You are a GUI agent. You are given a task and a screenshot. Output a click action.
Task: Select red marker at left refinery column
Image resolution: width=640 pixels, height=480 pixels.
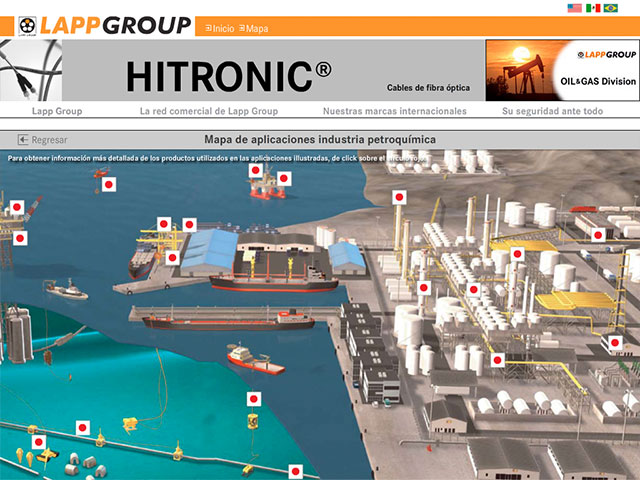424,288
